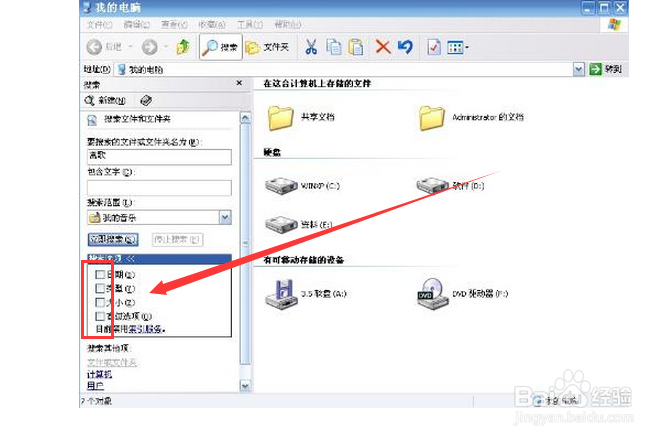This screenshot has height=441, width=670.
Task: Toggle the Search (搜索) toolbar button
Action: [x=220, y=47]
